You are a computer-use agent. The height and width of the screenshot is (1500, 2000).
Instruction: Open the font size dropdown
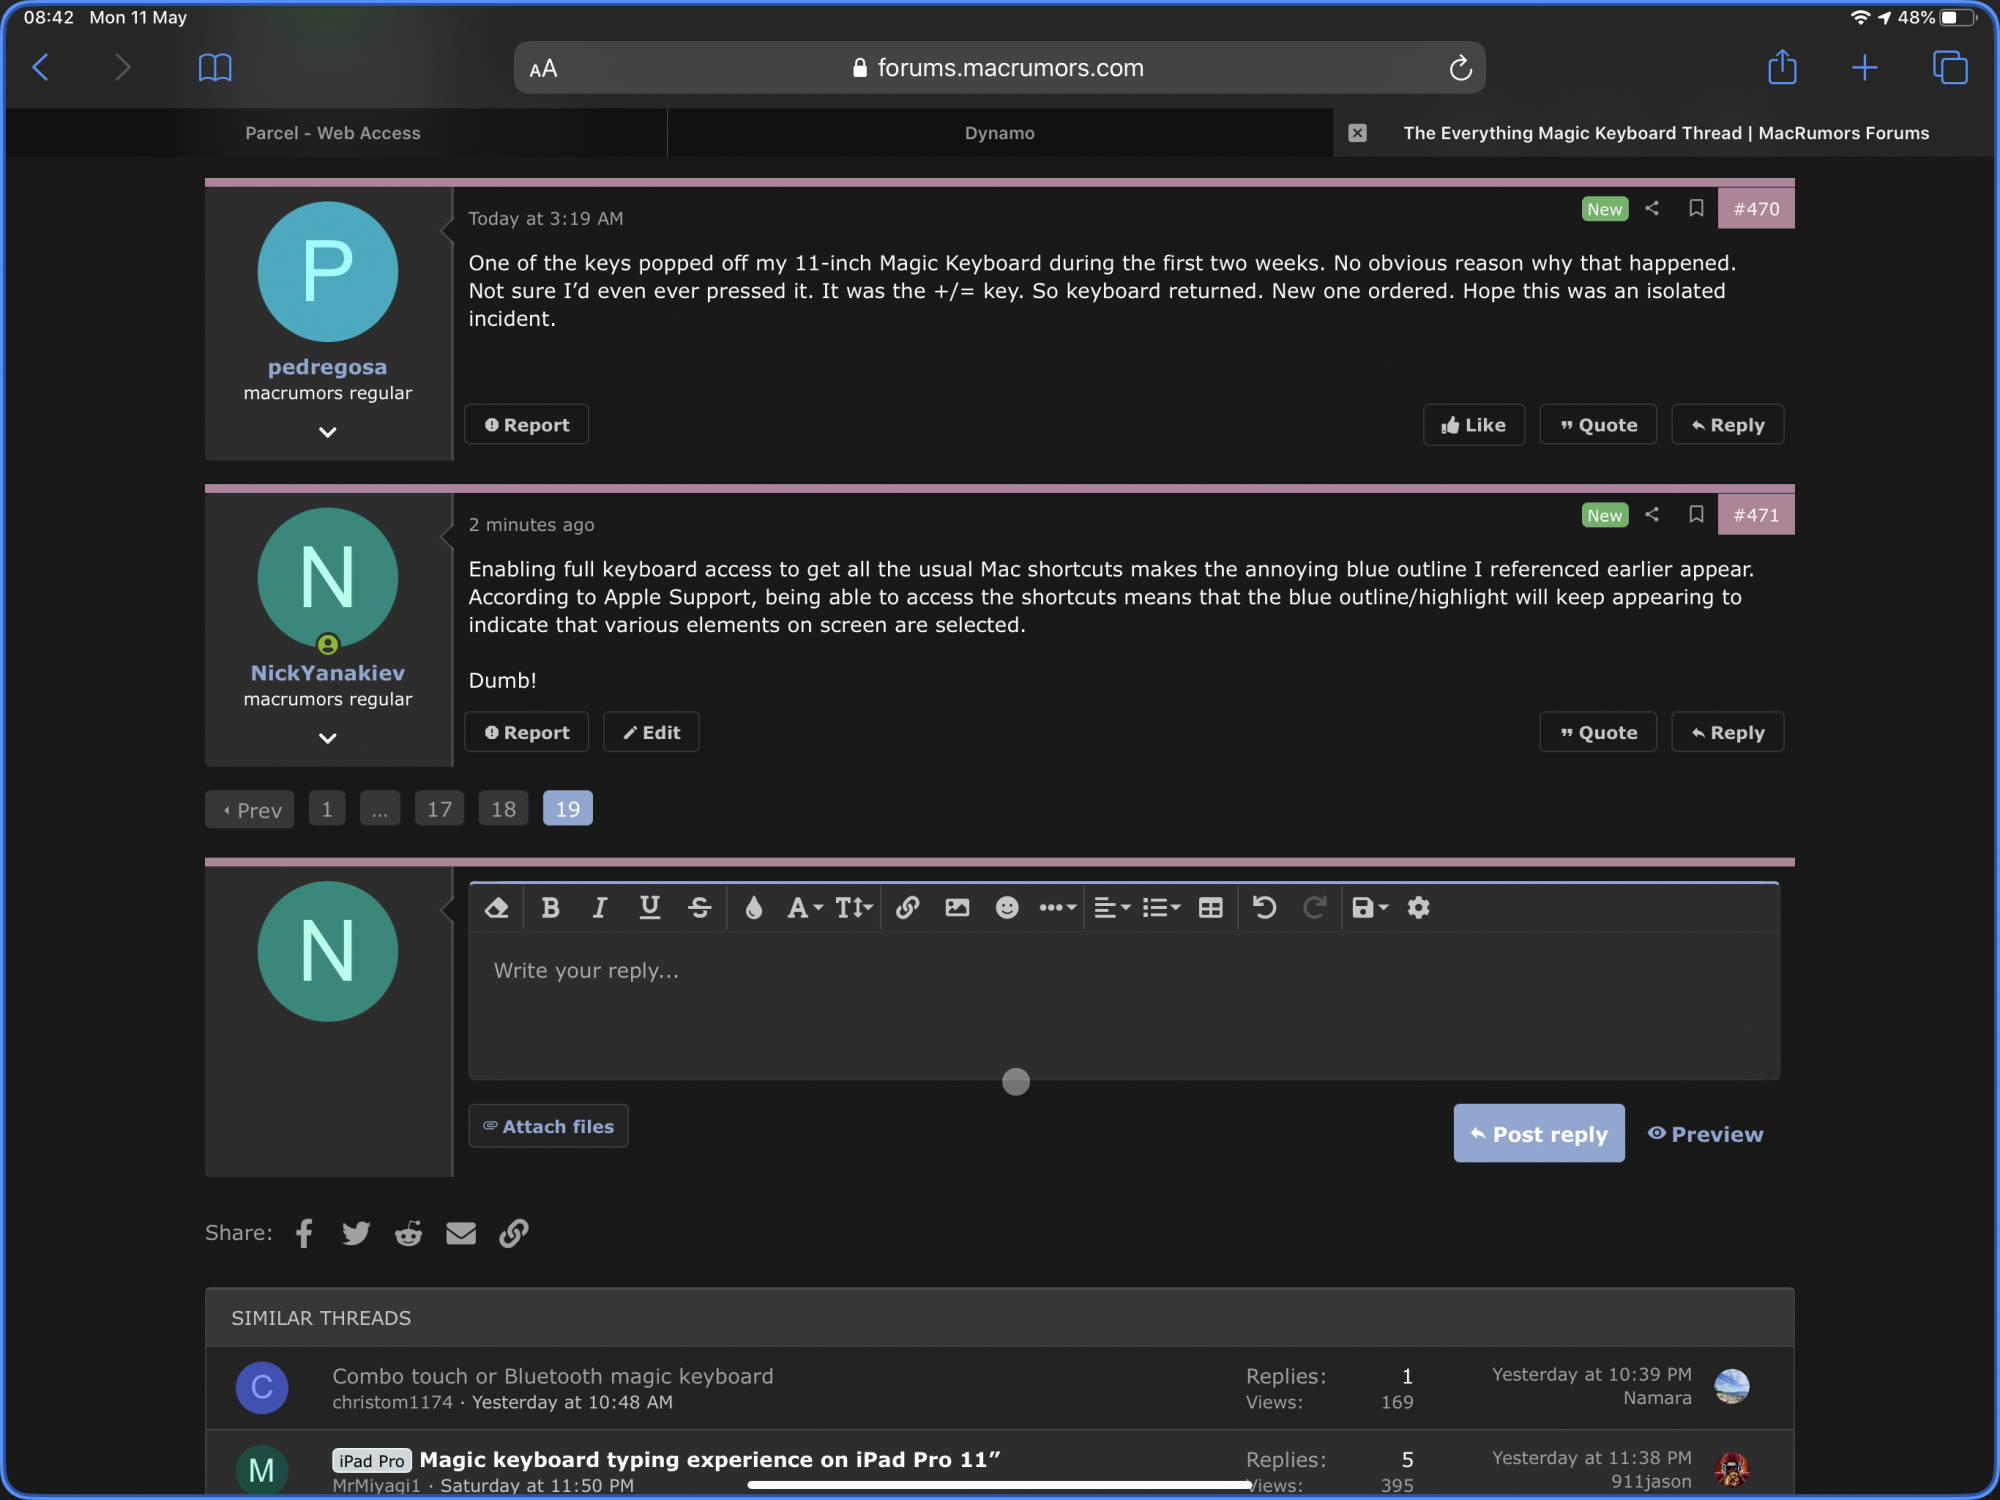(854, 908)
